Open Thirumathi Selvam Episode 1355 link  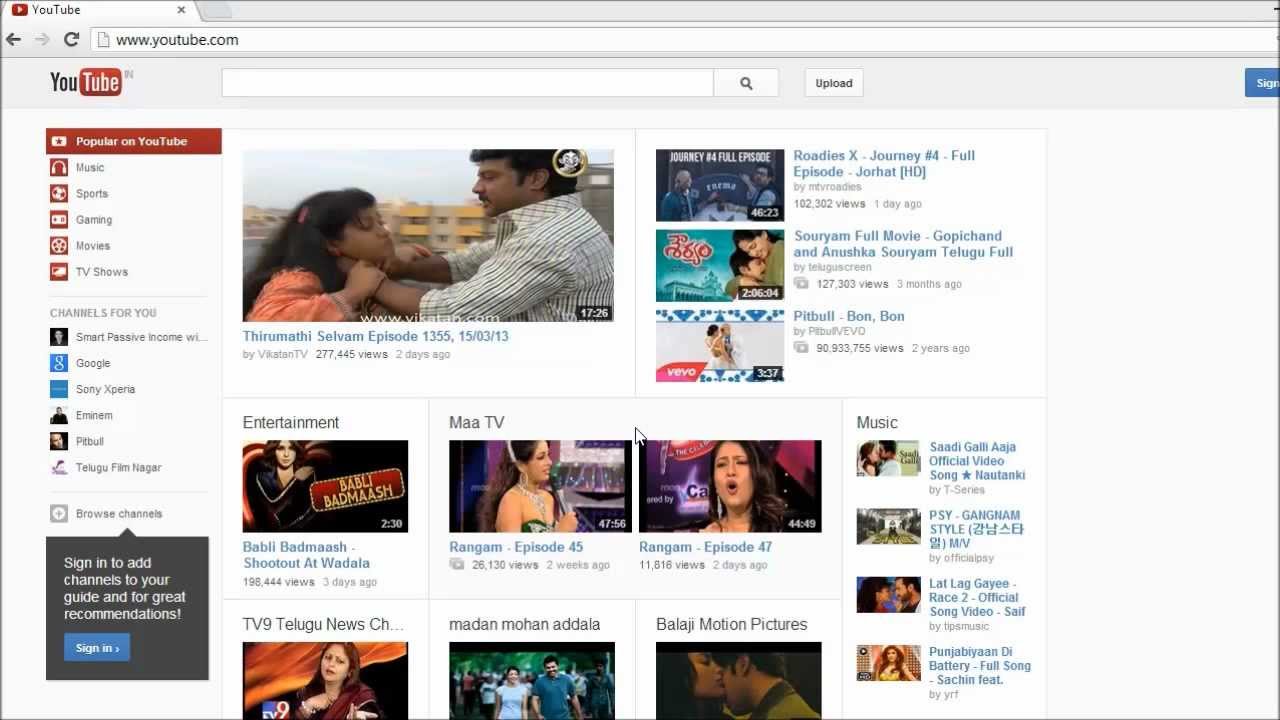(376, 336)
